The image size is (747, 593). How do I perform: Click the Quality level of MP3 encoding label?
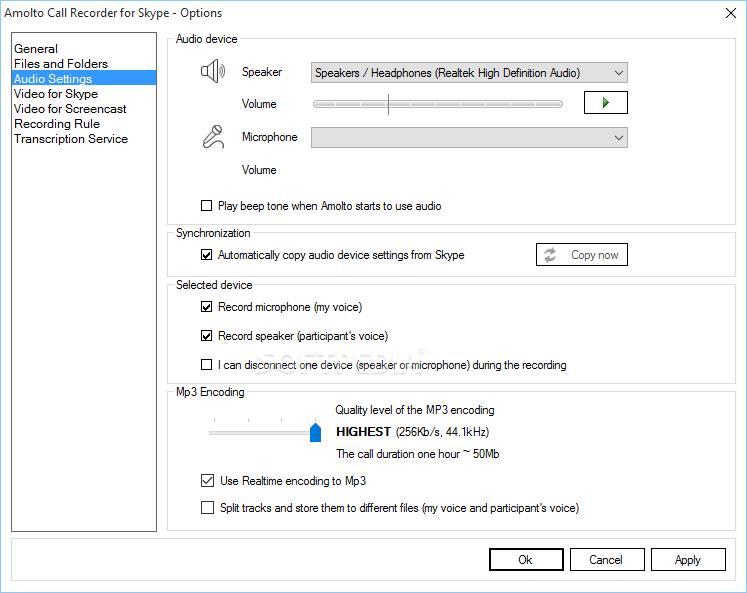414,410
